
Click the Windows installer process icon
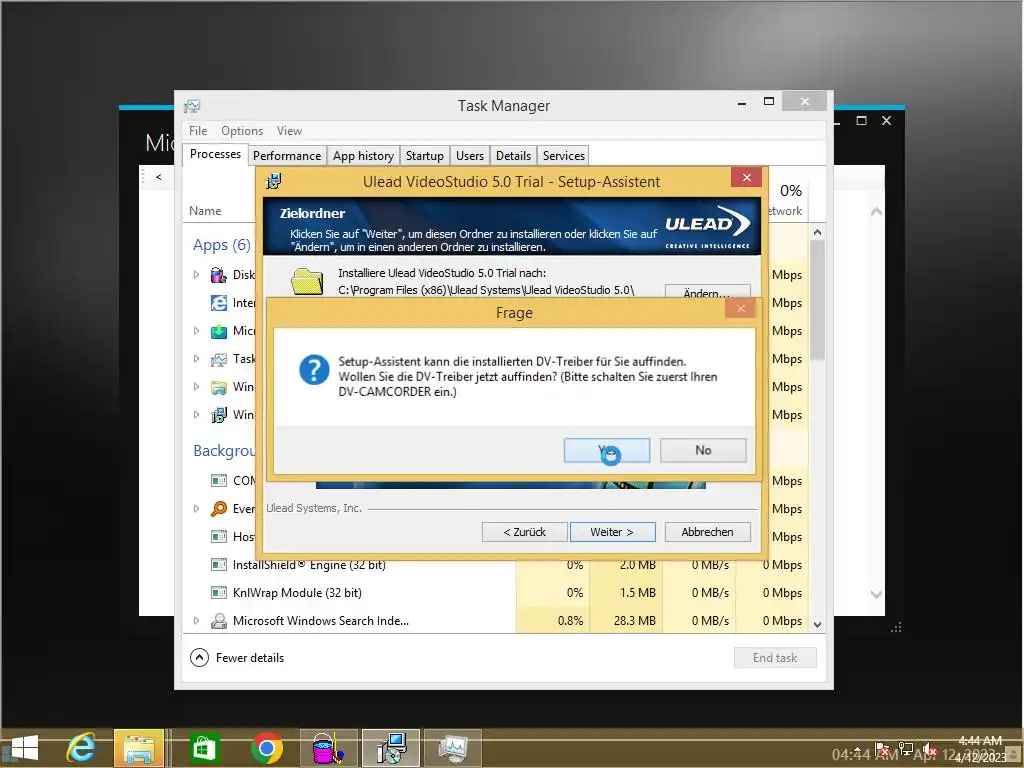coord(219,415)
